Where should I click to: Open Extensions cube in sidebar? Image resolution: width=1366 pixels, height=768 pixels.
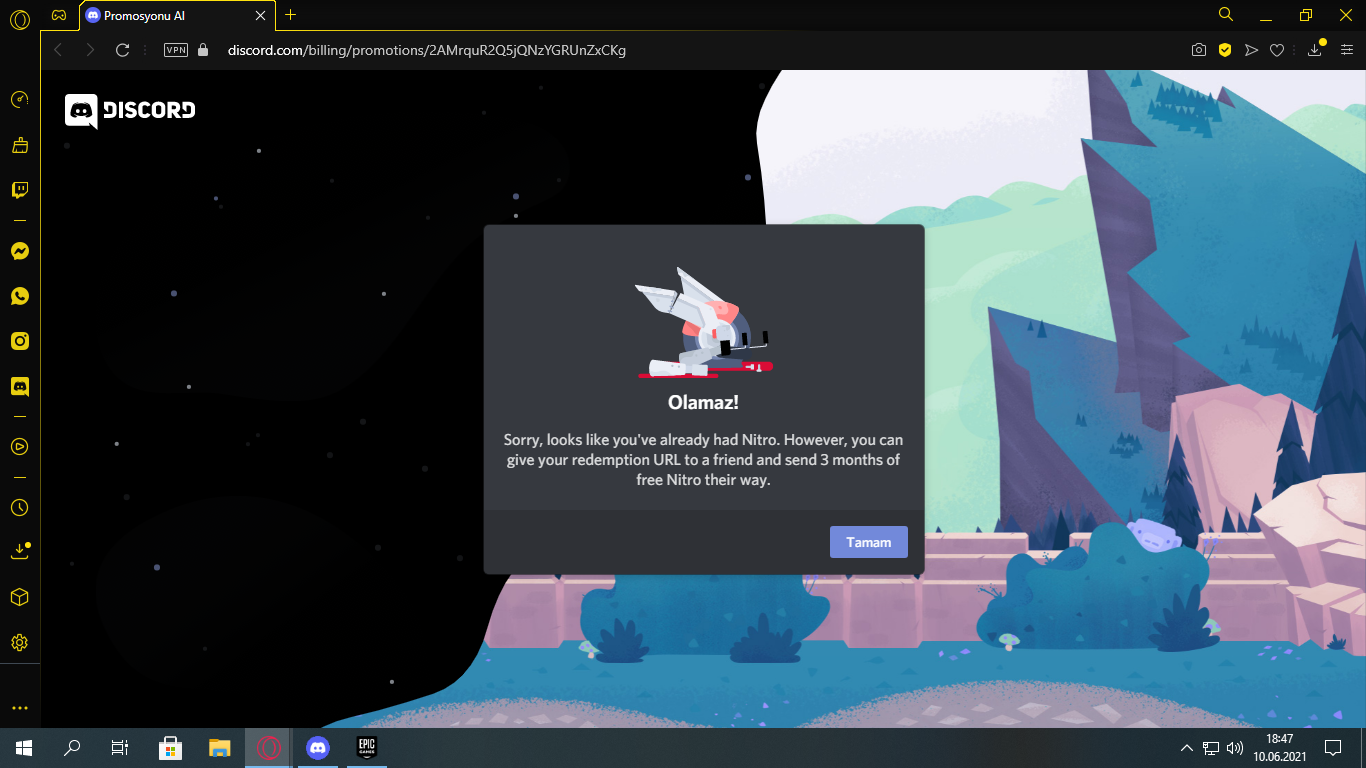(19, 597)
